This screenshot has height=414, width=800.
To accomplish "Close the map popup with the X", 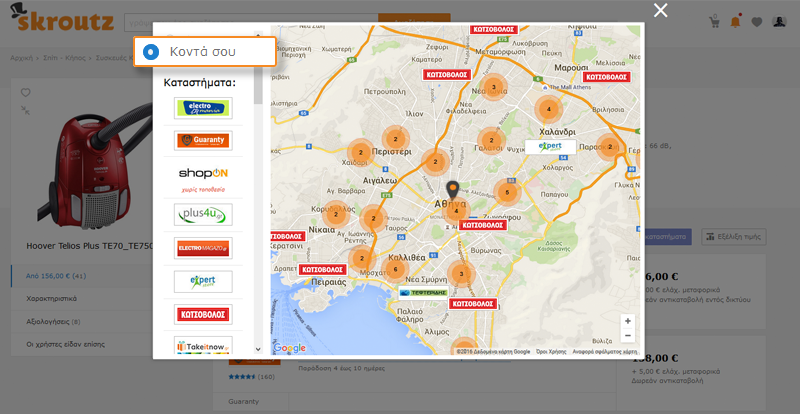I will click(661, 10).
